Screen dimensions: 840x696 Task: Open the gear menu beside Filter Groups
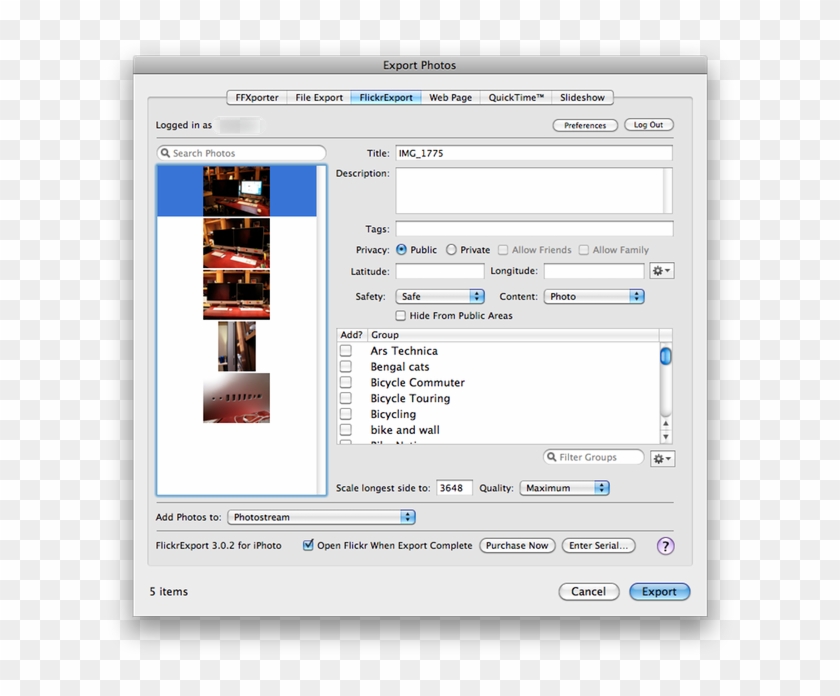[661, 457]
